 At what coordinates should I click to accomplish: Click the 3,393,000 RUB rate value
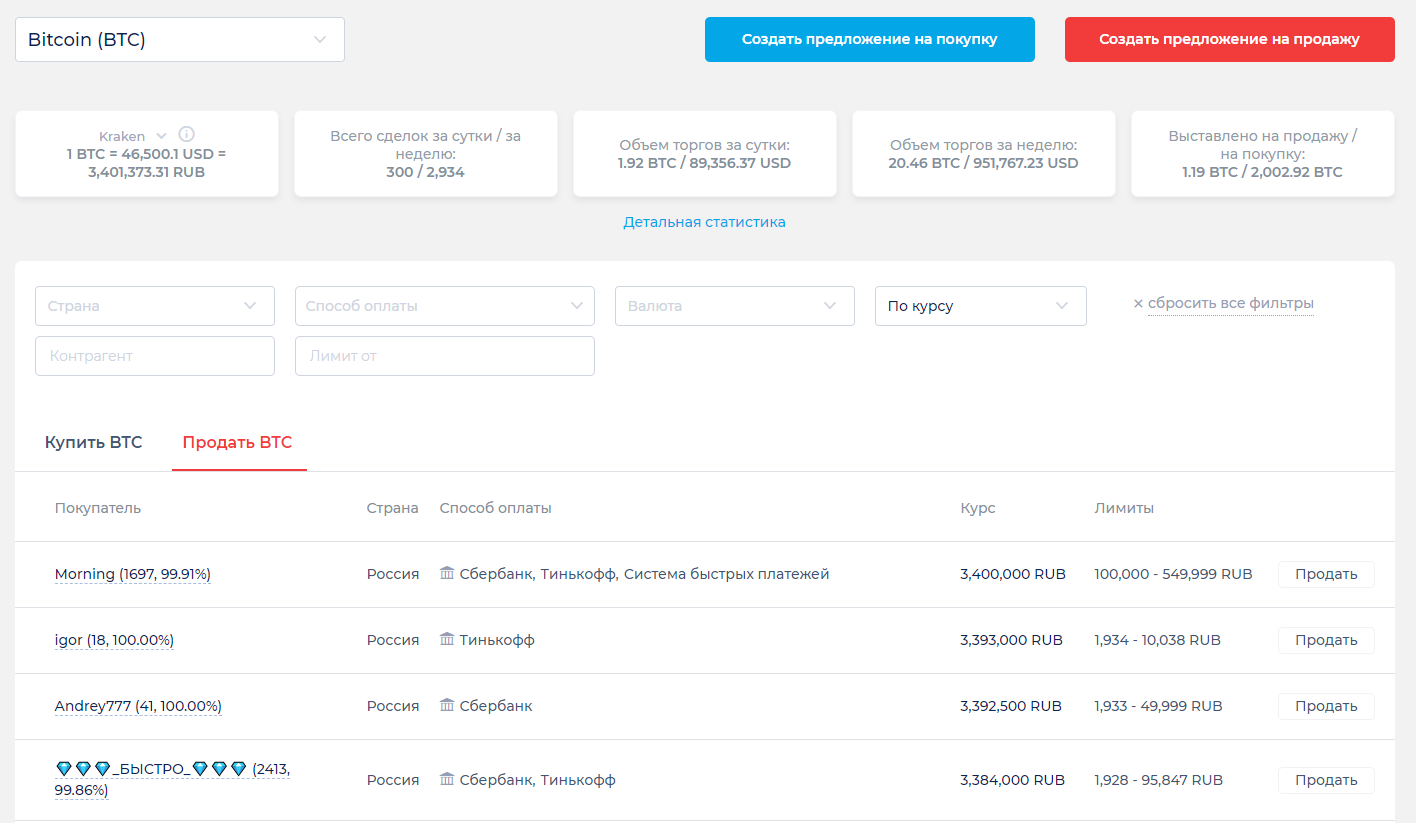point(1011,640)
